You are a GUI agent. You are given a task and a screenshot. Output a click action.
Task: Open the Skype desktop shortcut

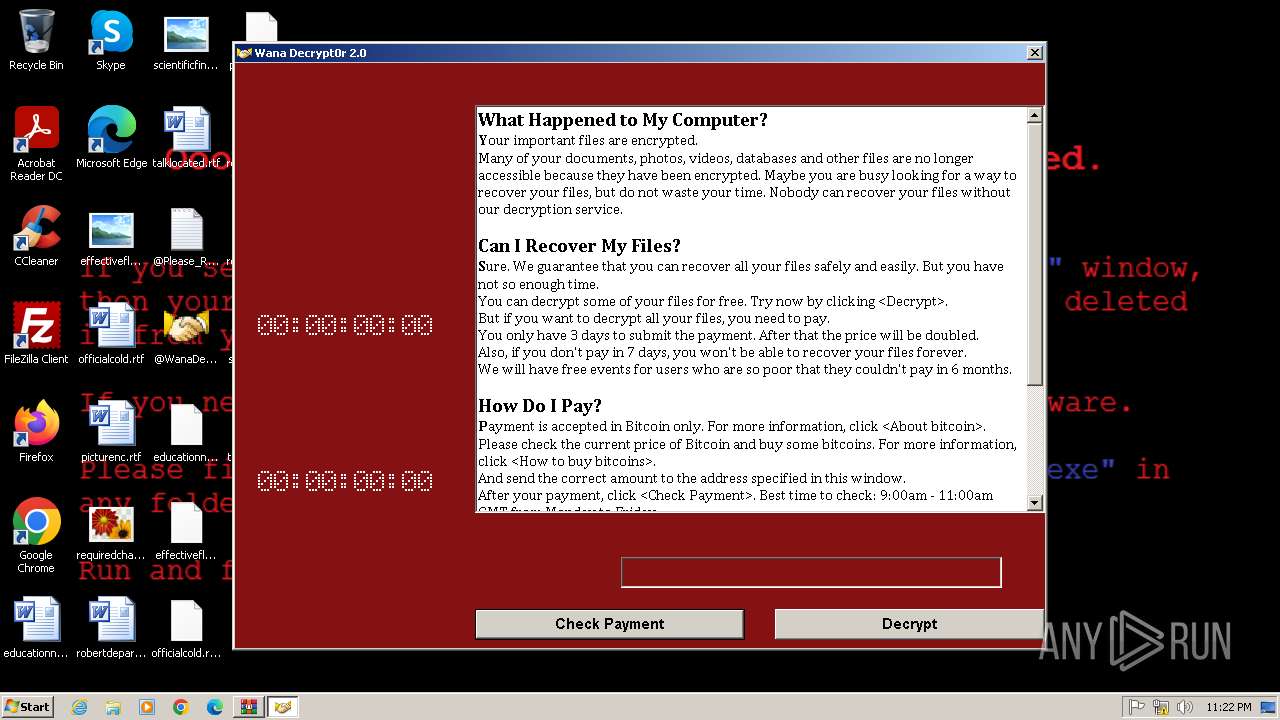(111, 41)
